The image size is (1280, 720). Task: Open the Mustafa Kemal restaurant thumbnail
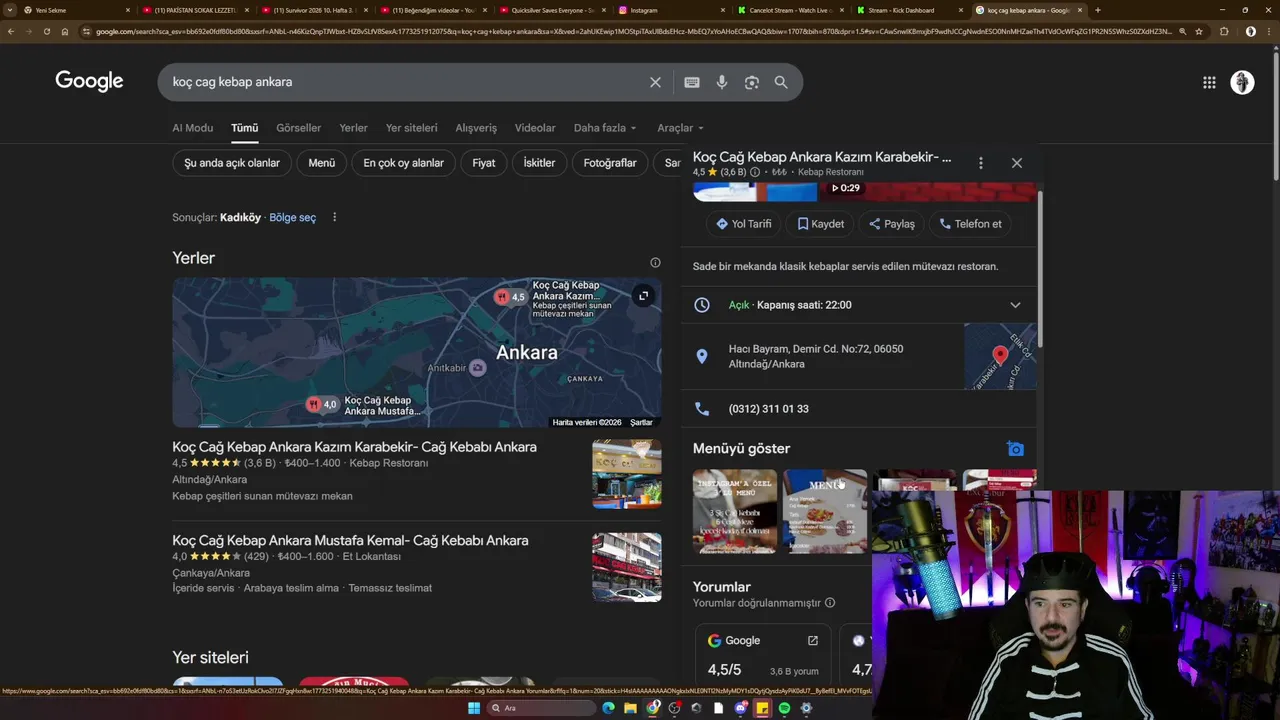point(626,567)
